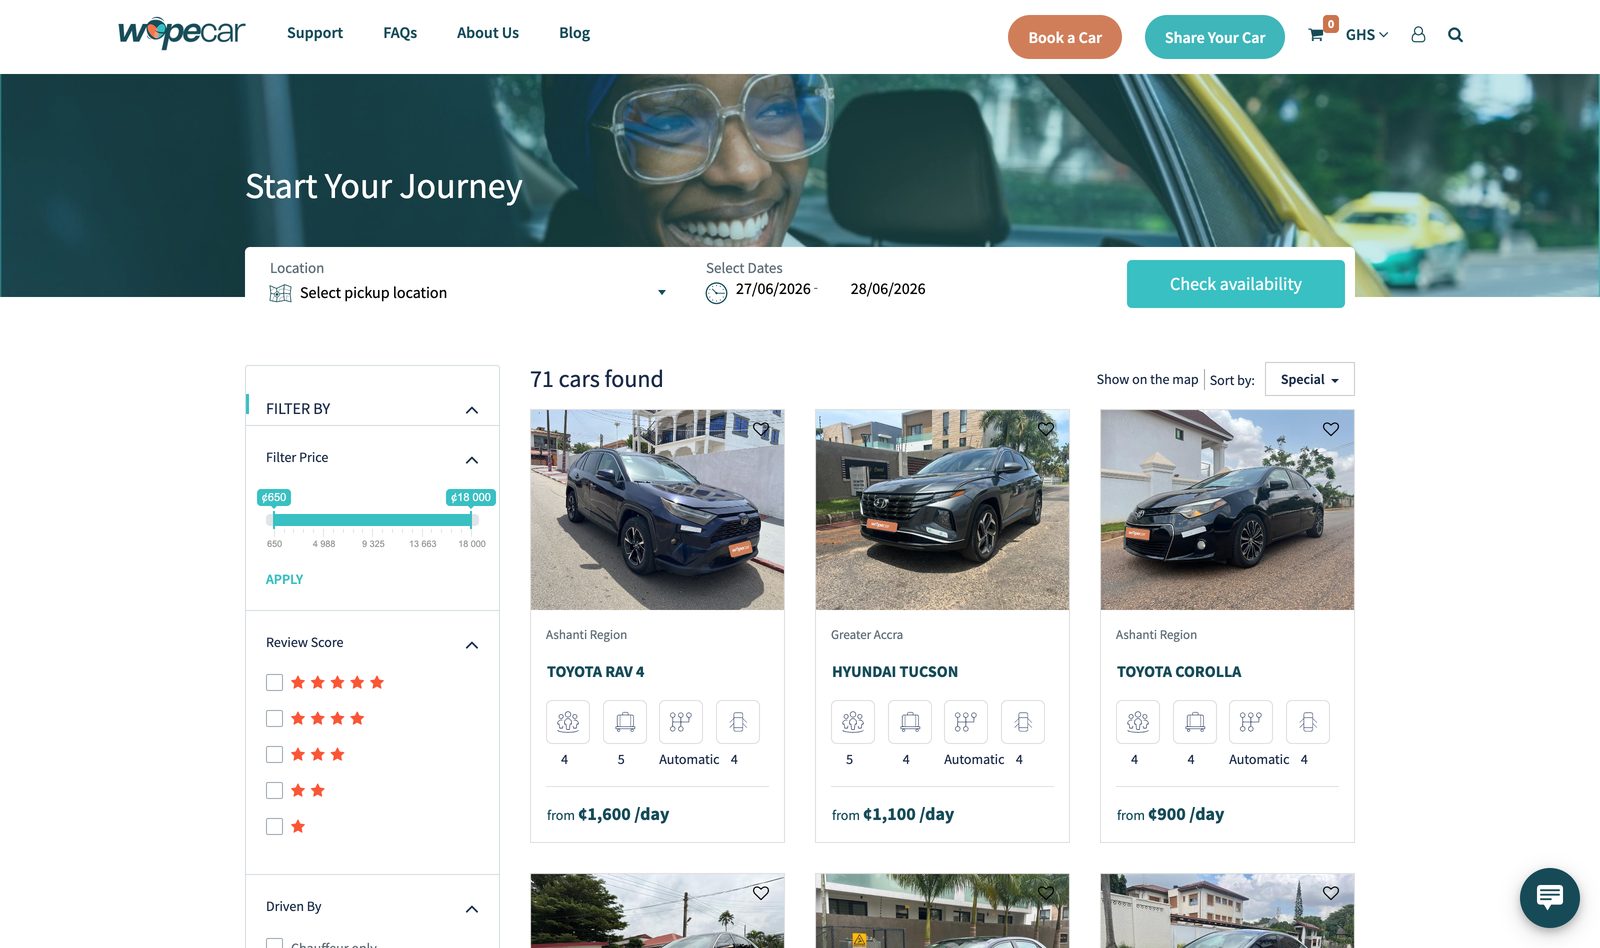1600x948 pixels.
Task: Open the Toyota Corolla photo
Action: (1227, 510)
